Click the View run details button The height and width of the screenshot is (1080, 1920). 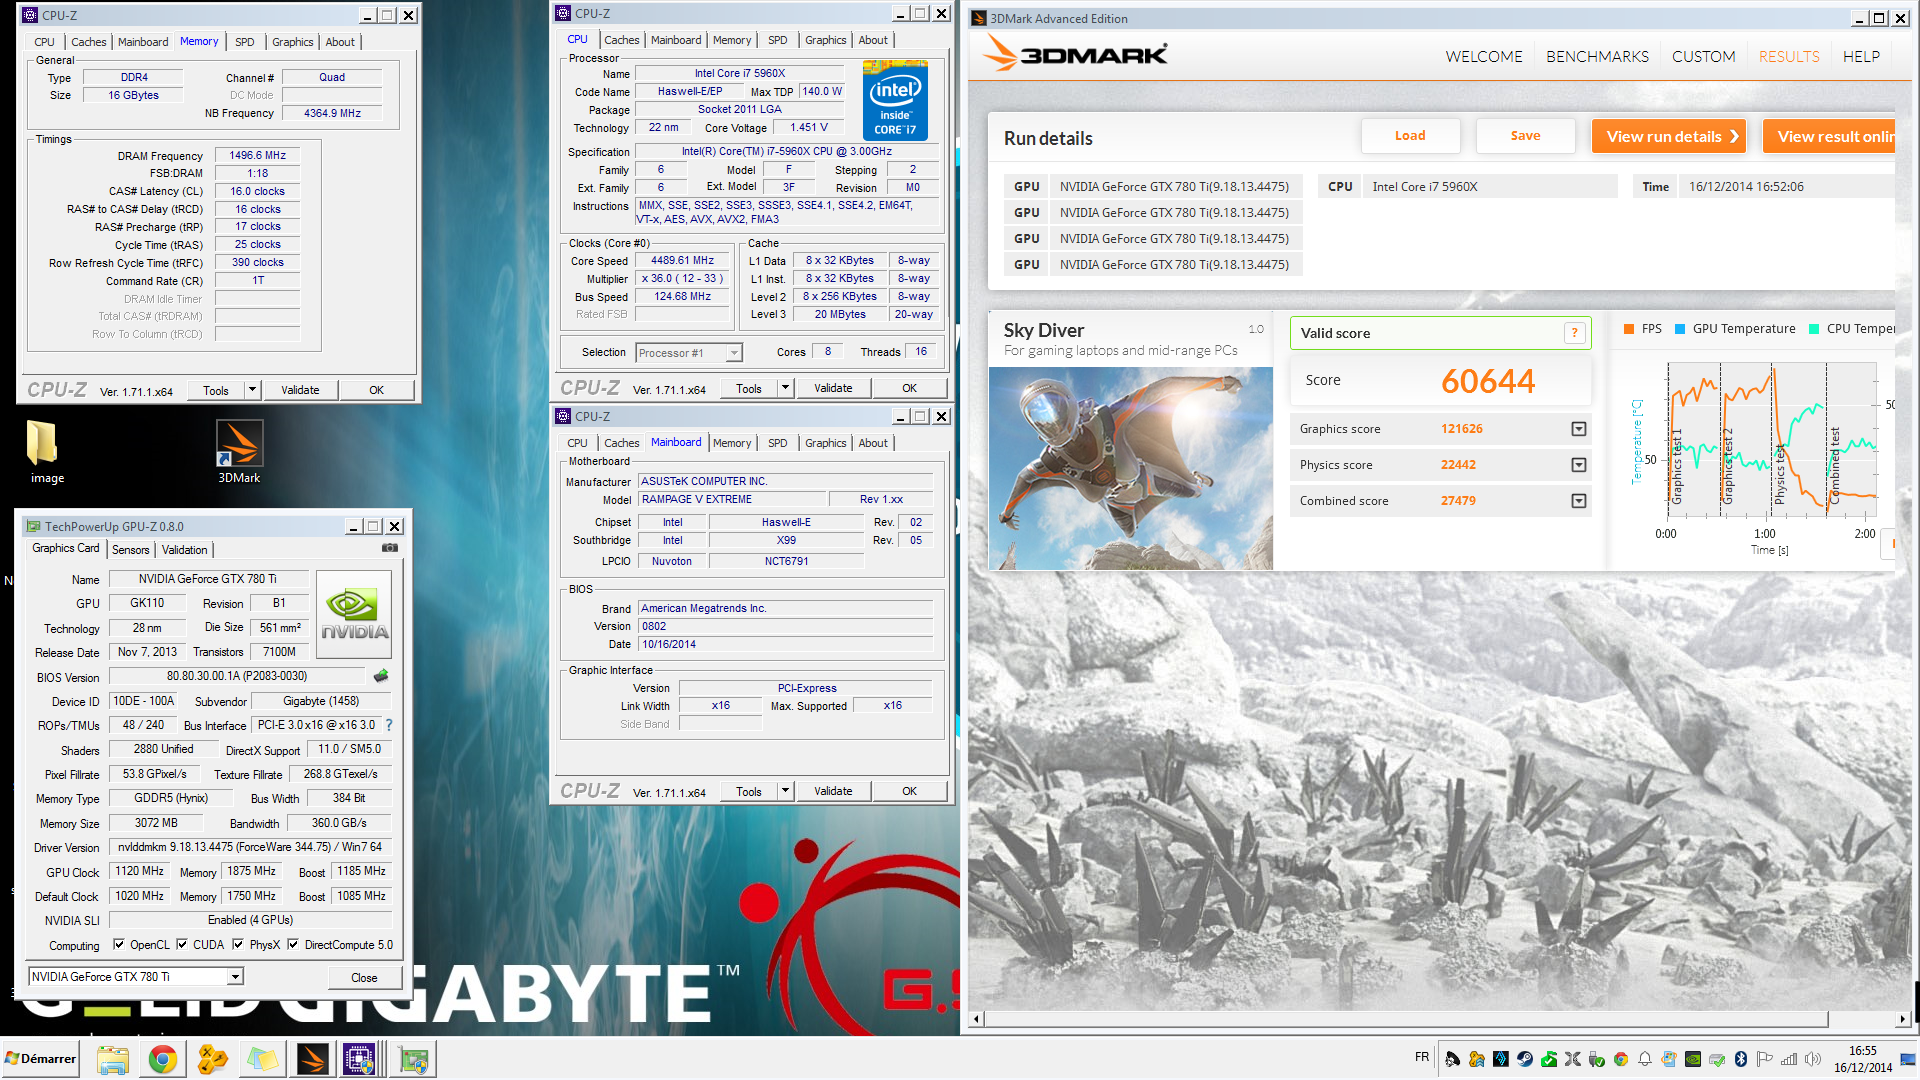[x=1669, y=136]
